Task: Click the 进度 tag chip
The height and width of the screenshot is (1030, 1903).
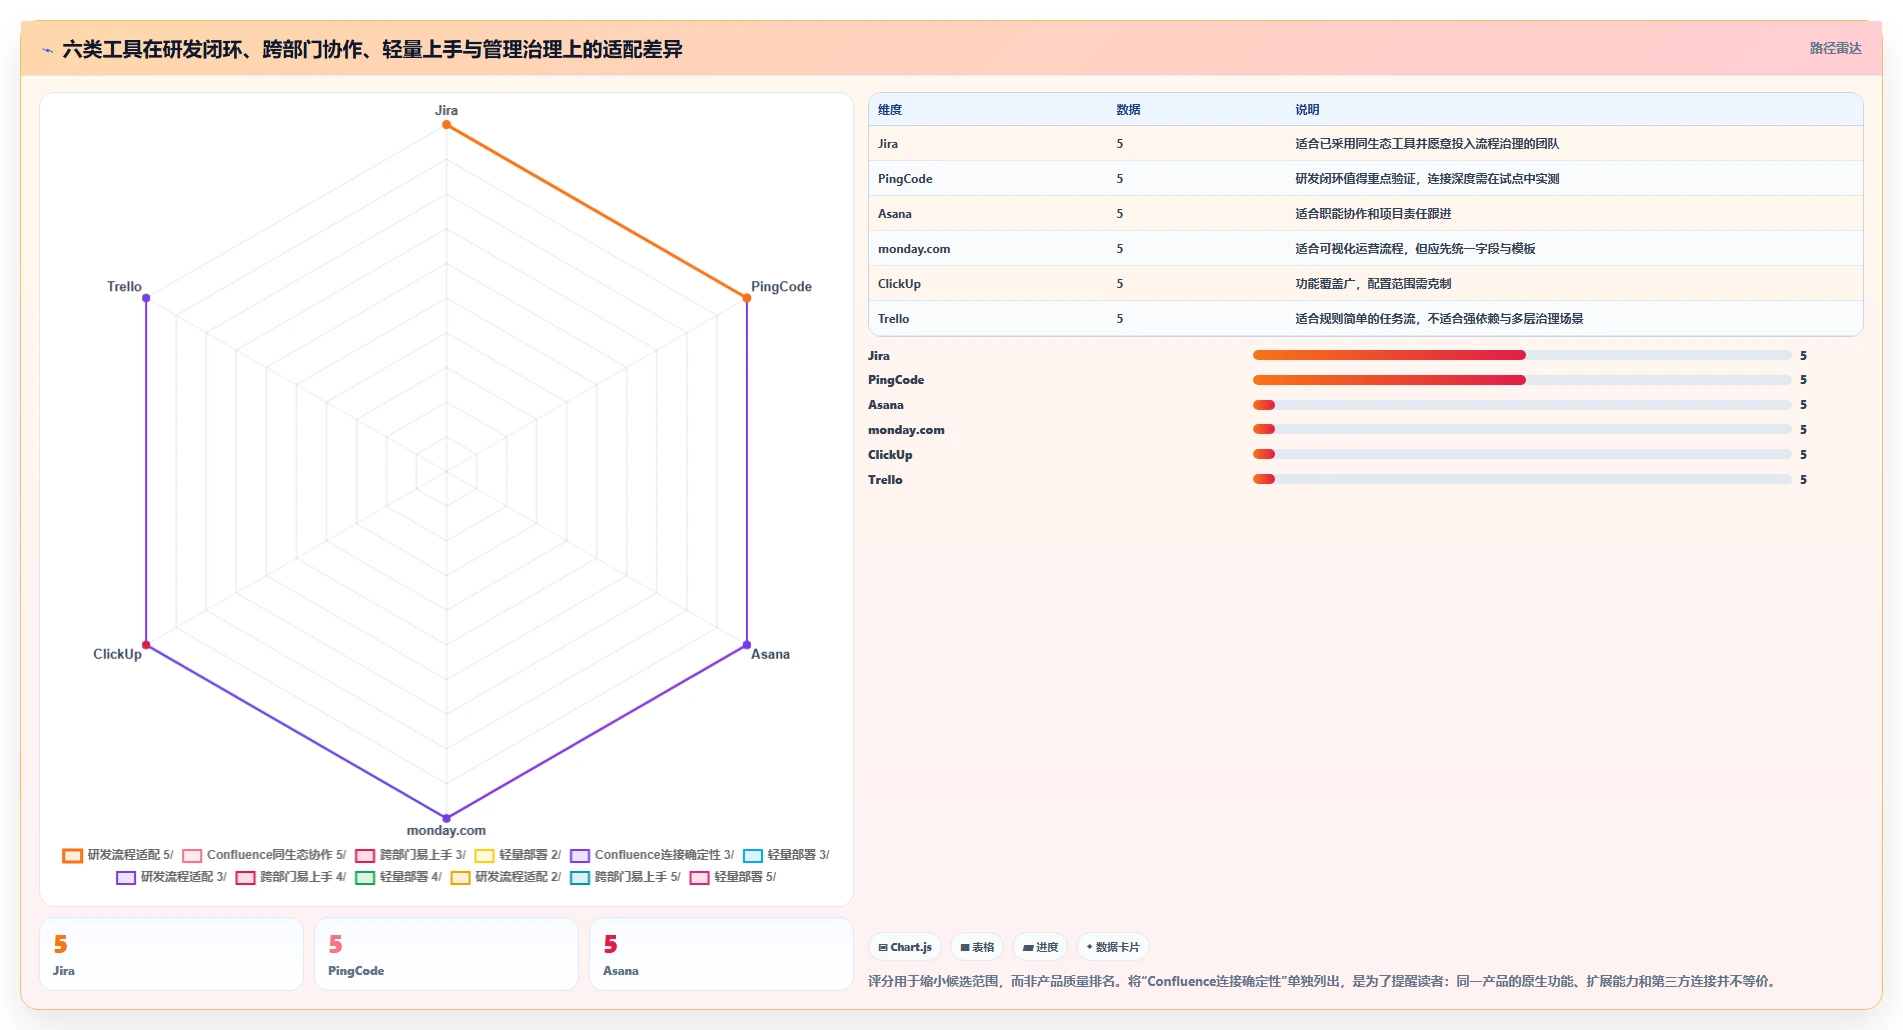Action: 1040,947
